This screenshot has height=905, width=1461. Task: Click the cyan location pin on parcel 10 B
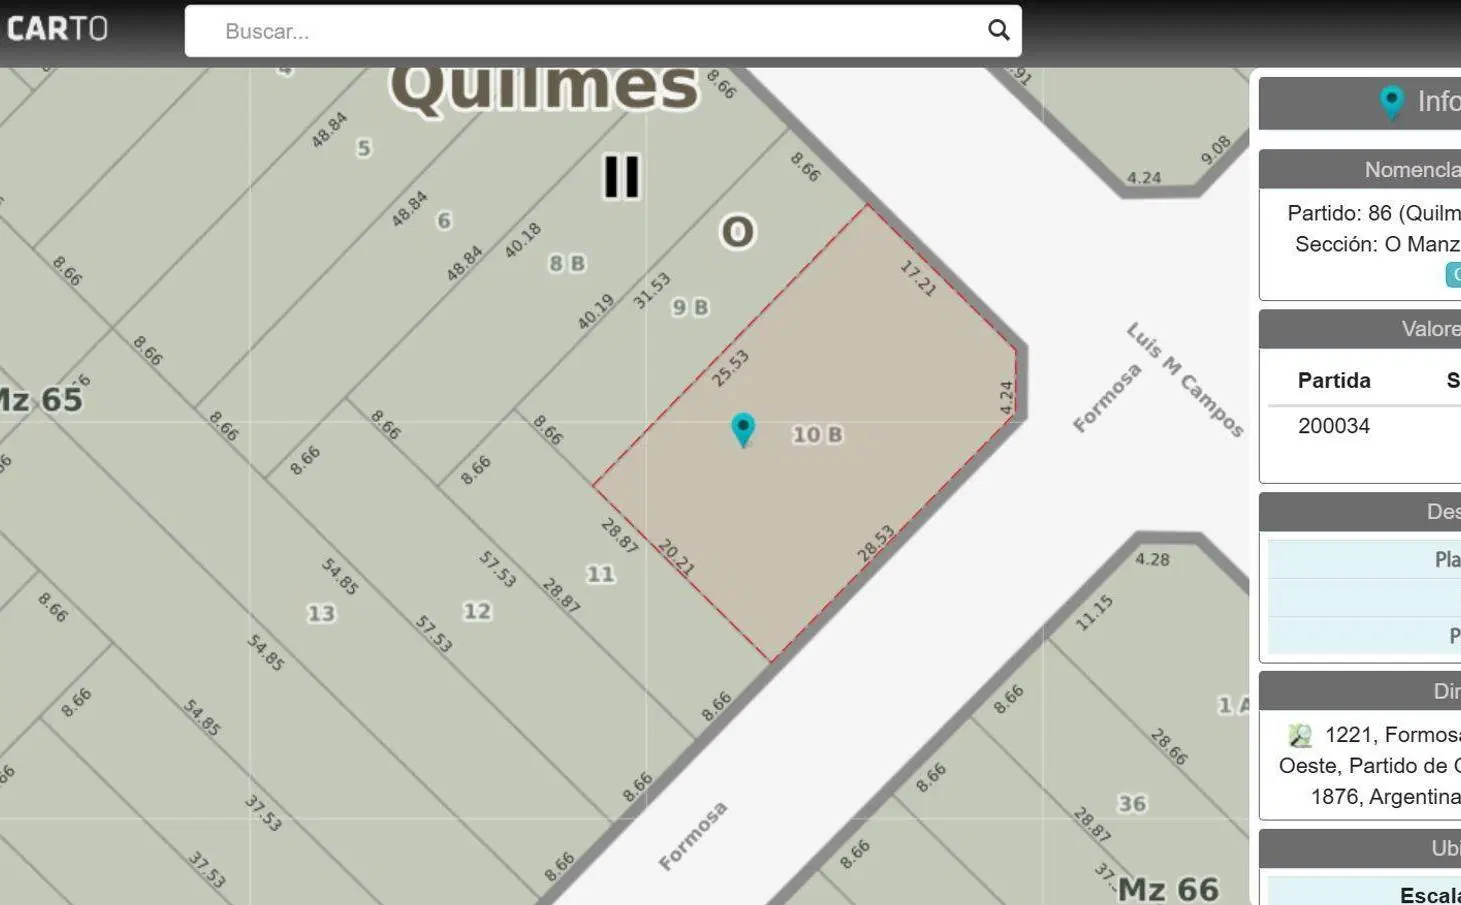[742, 430]
